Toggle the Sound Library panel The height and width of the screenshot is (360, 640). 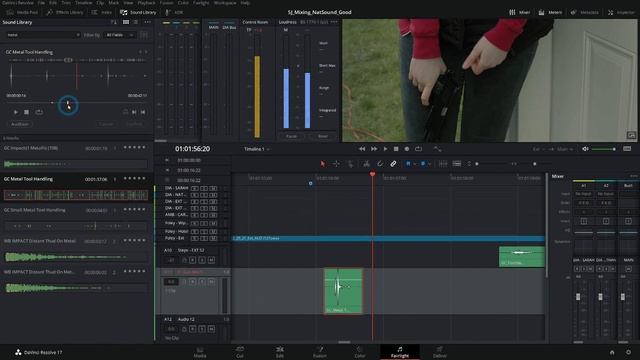coord(138,12)
